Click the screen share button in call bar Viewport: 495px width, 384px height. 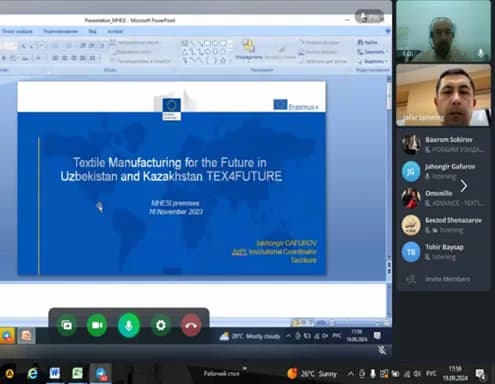[x=67, y=325]
